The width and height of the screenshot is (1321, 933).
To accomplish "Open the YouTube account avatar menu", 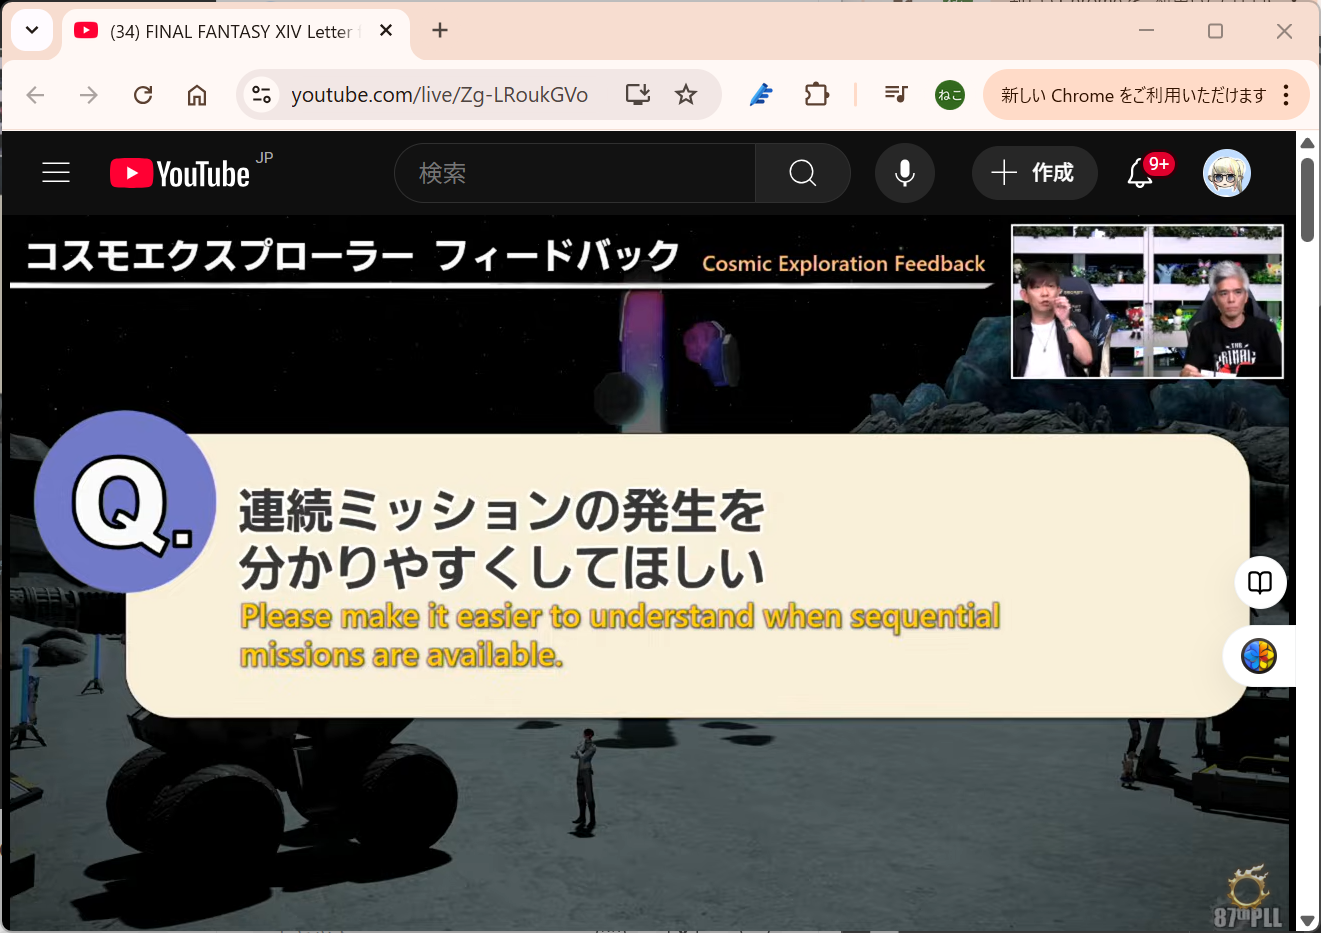I will 1227,173.
